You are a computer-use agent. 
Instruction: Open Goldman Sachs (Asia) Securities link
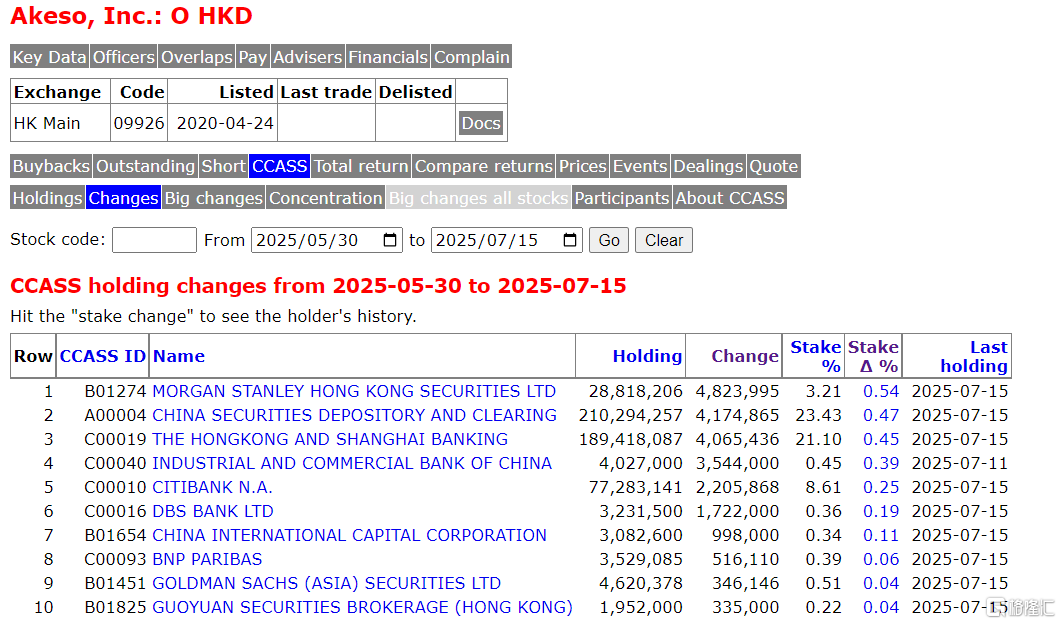coord(327,583)
